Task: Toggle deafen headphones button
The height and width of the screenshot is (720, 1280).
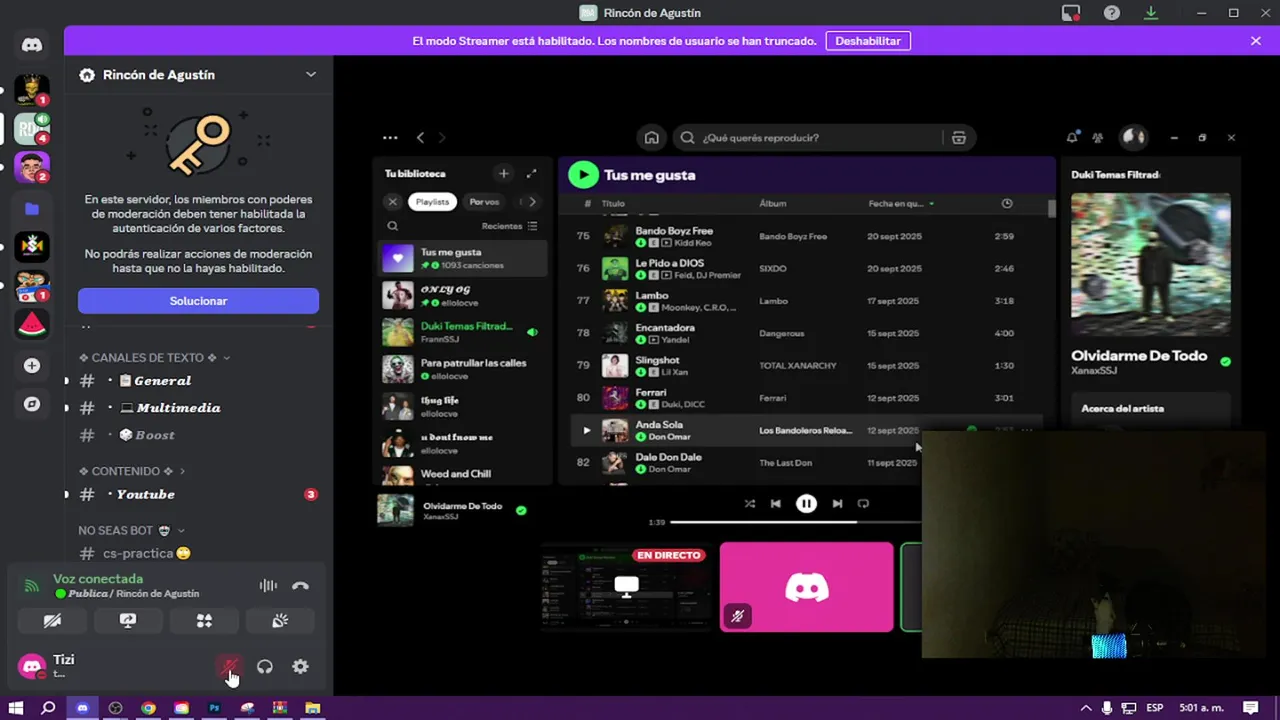Action: (265, 667)
